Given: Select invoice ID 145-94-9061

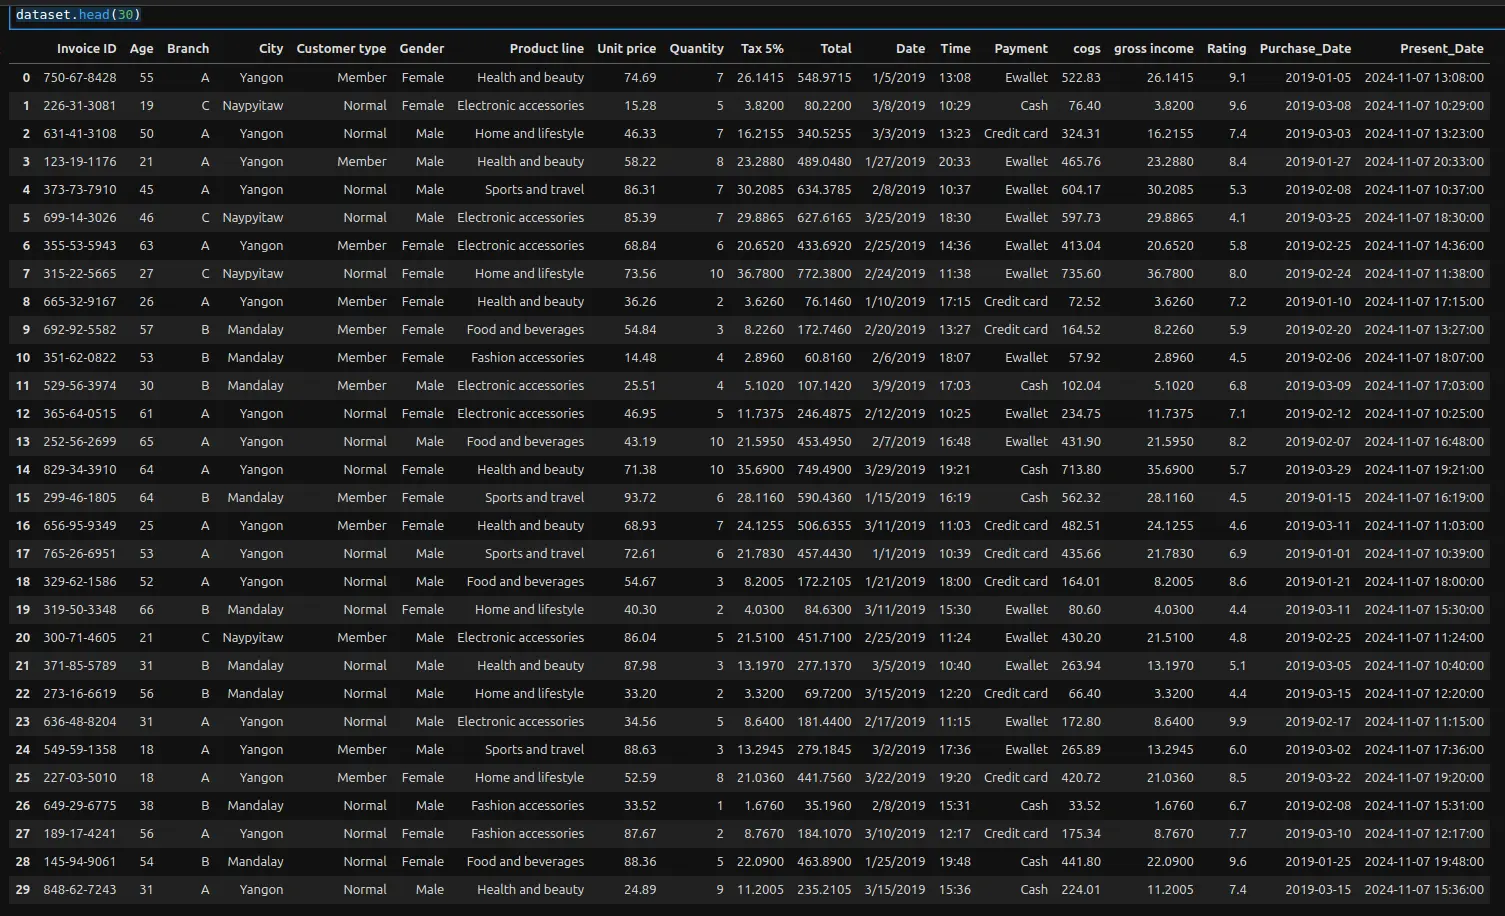Looking at the screenshot, I should tap(80, 861).
